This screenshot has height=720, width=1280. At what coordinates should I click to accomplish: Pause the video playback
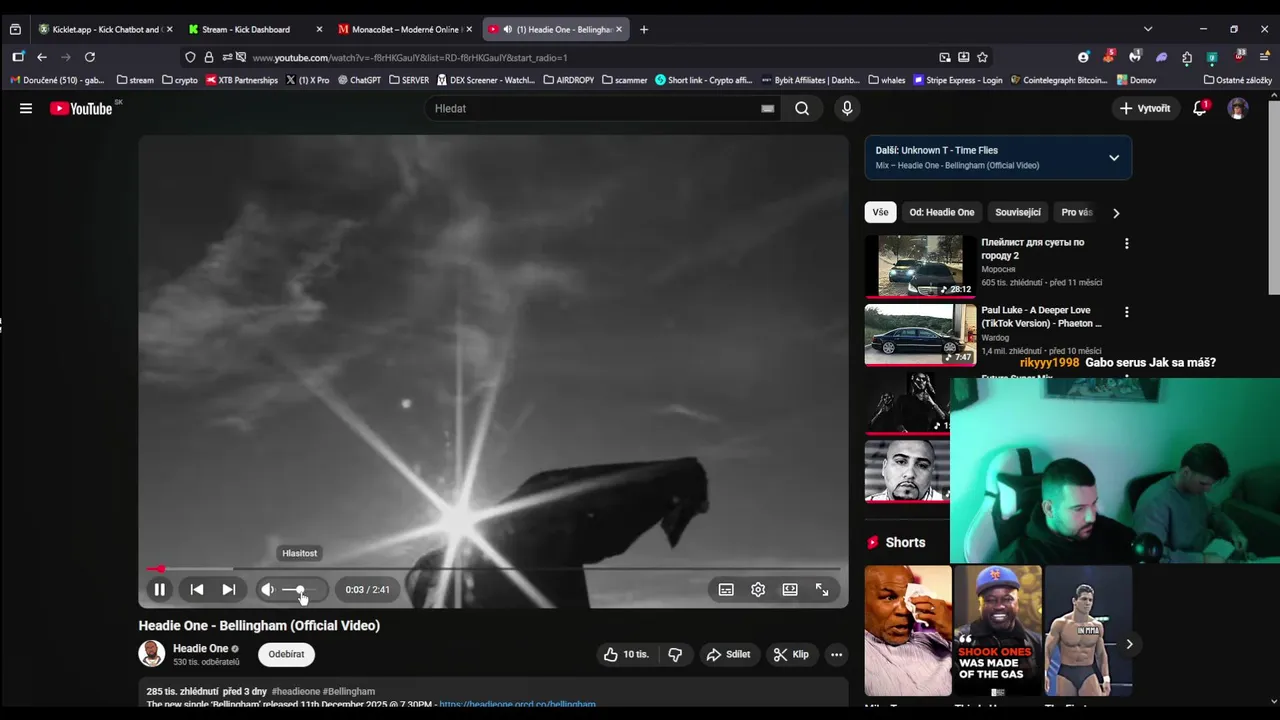click(x=159, y=590)
